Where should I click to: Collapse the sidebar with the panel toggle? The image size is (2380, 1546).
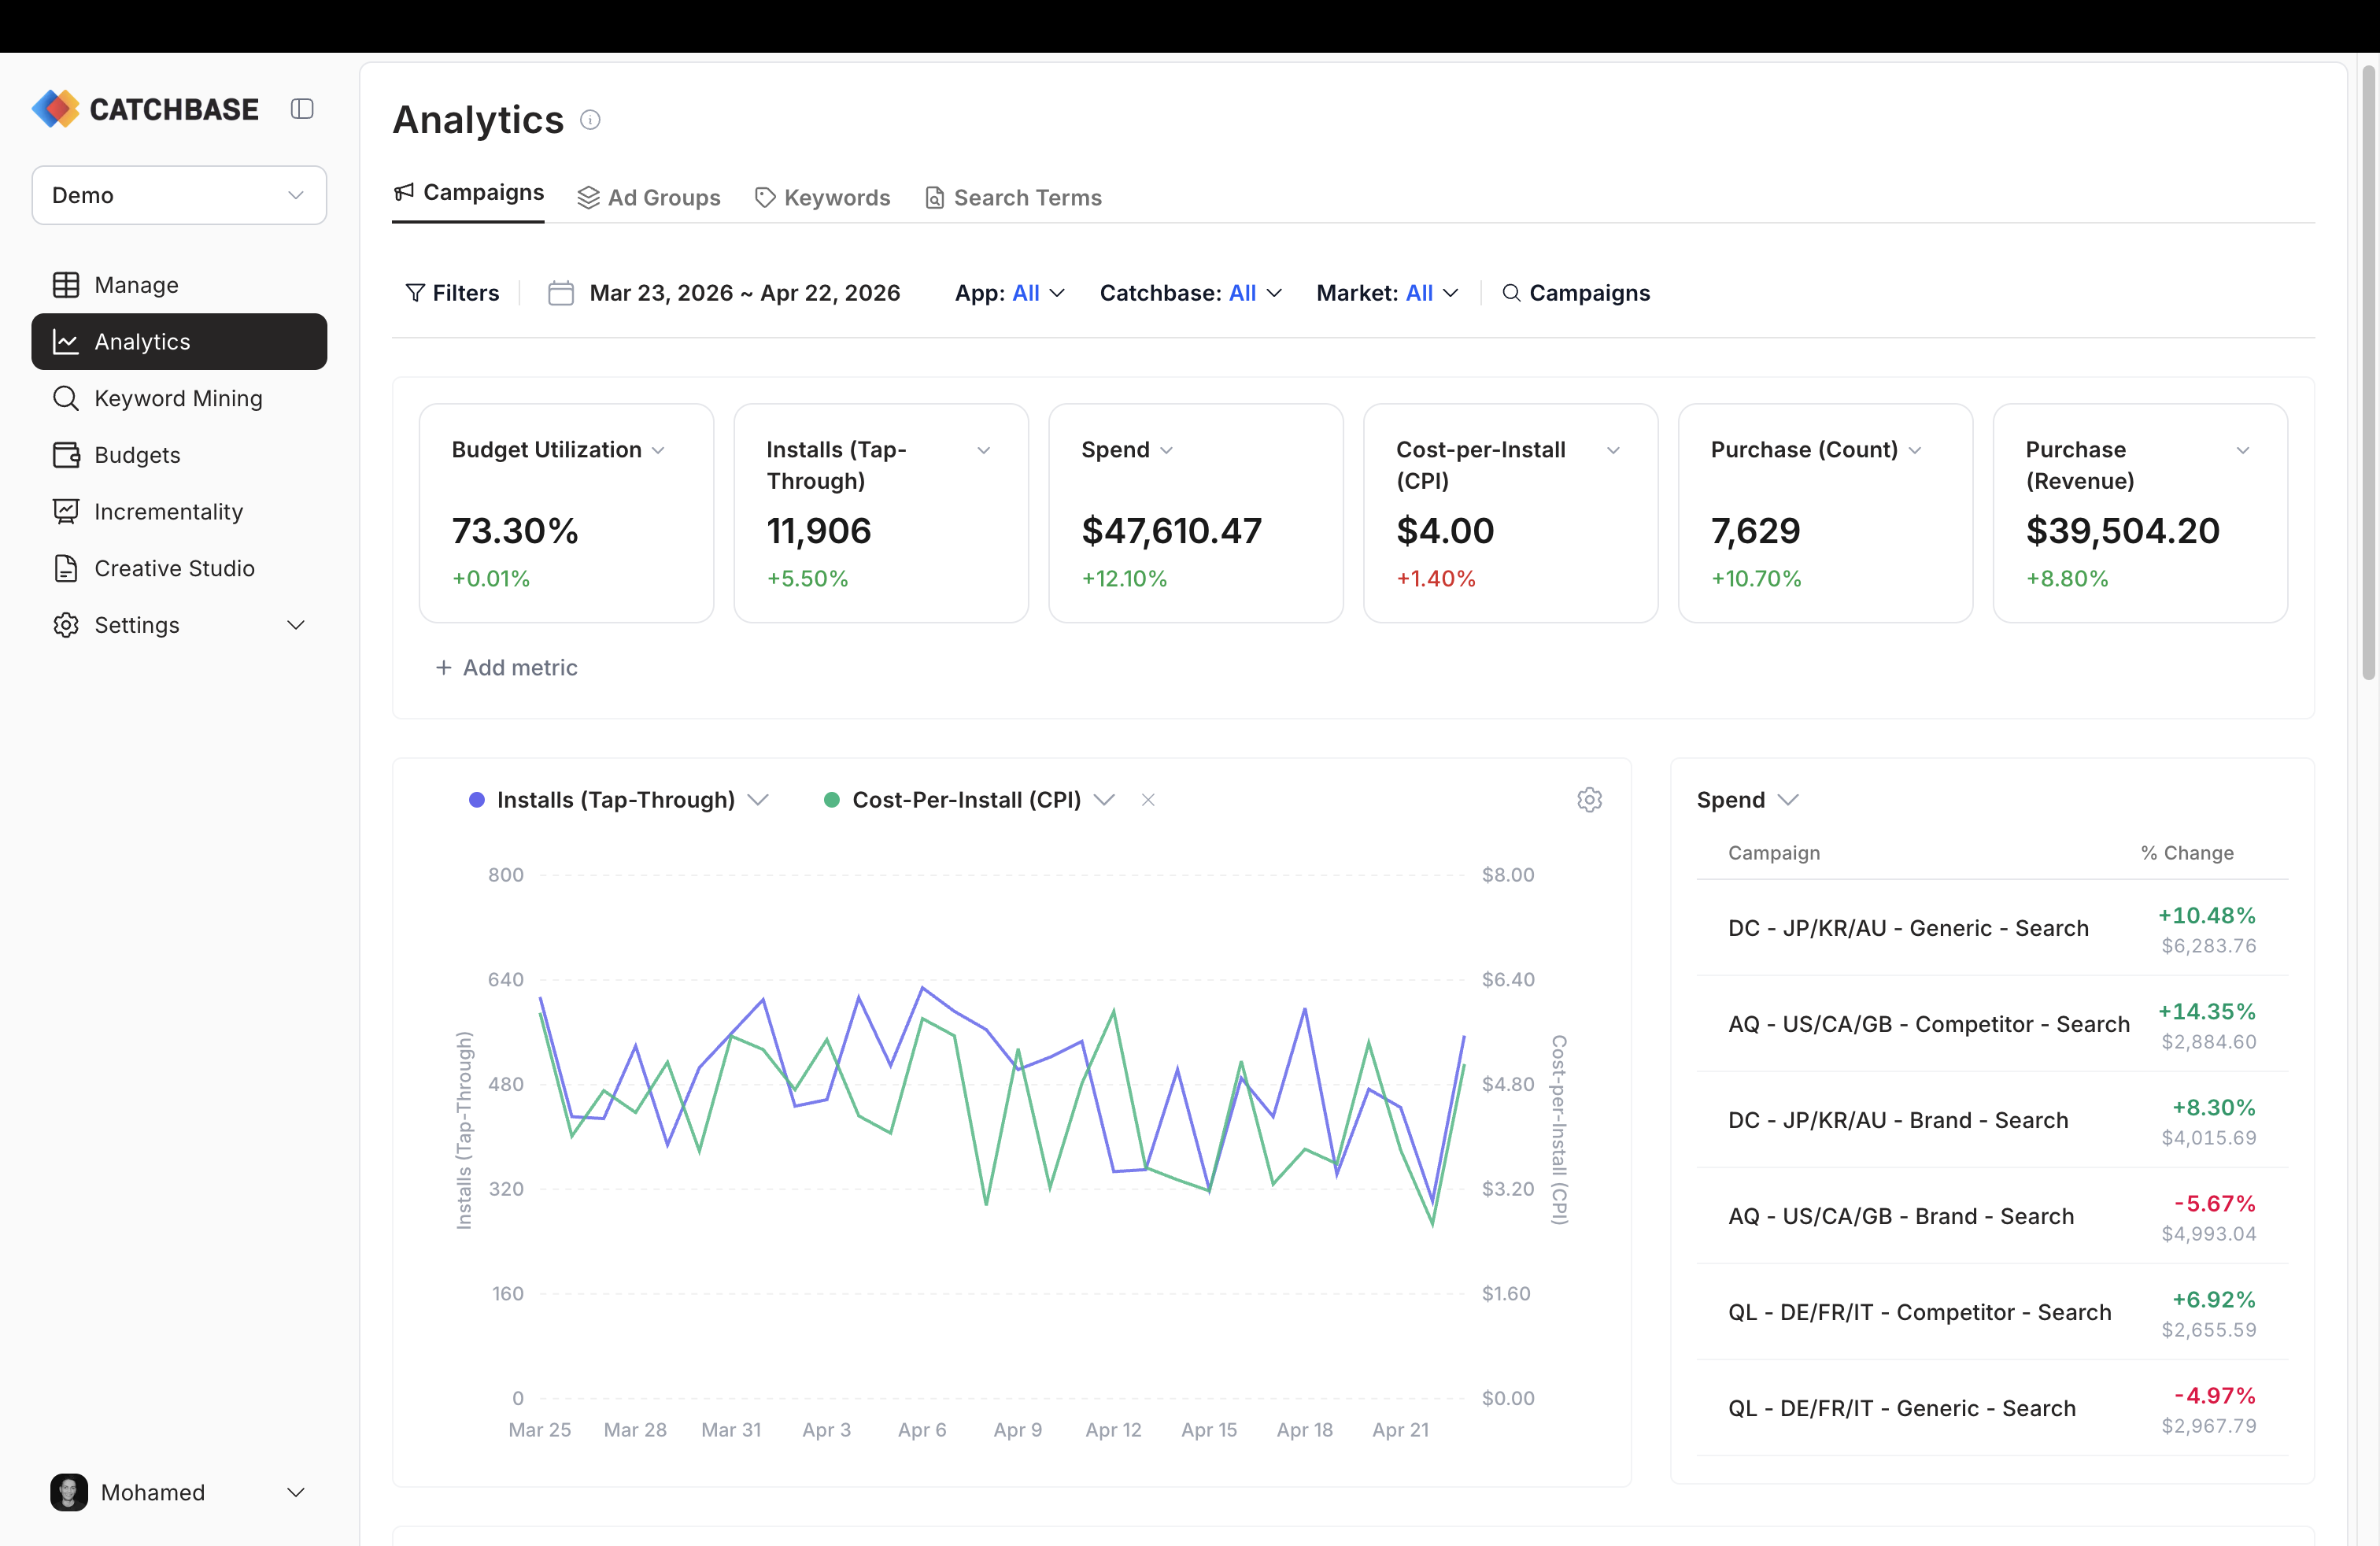[302, 108]
